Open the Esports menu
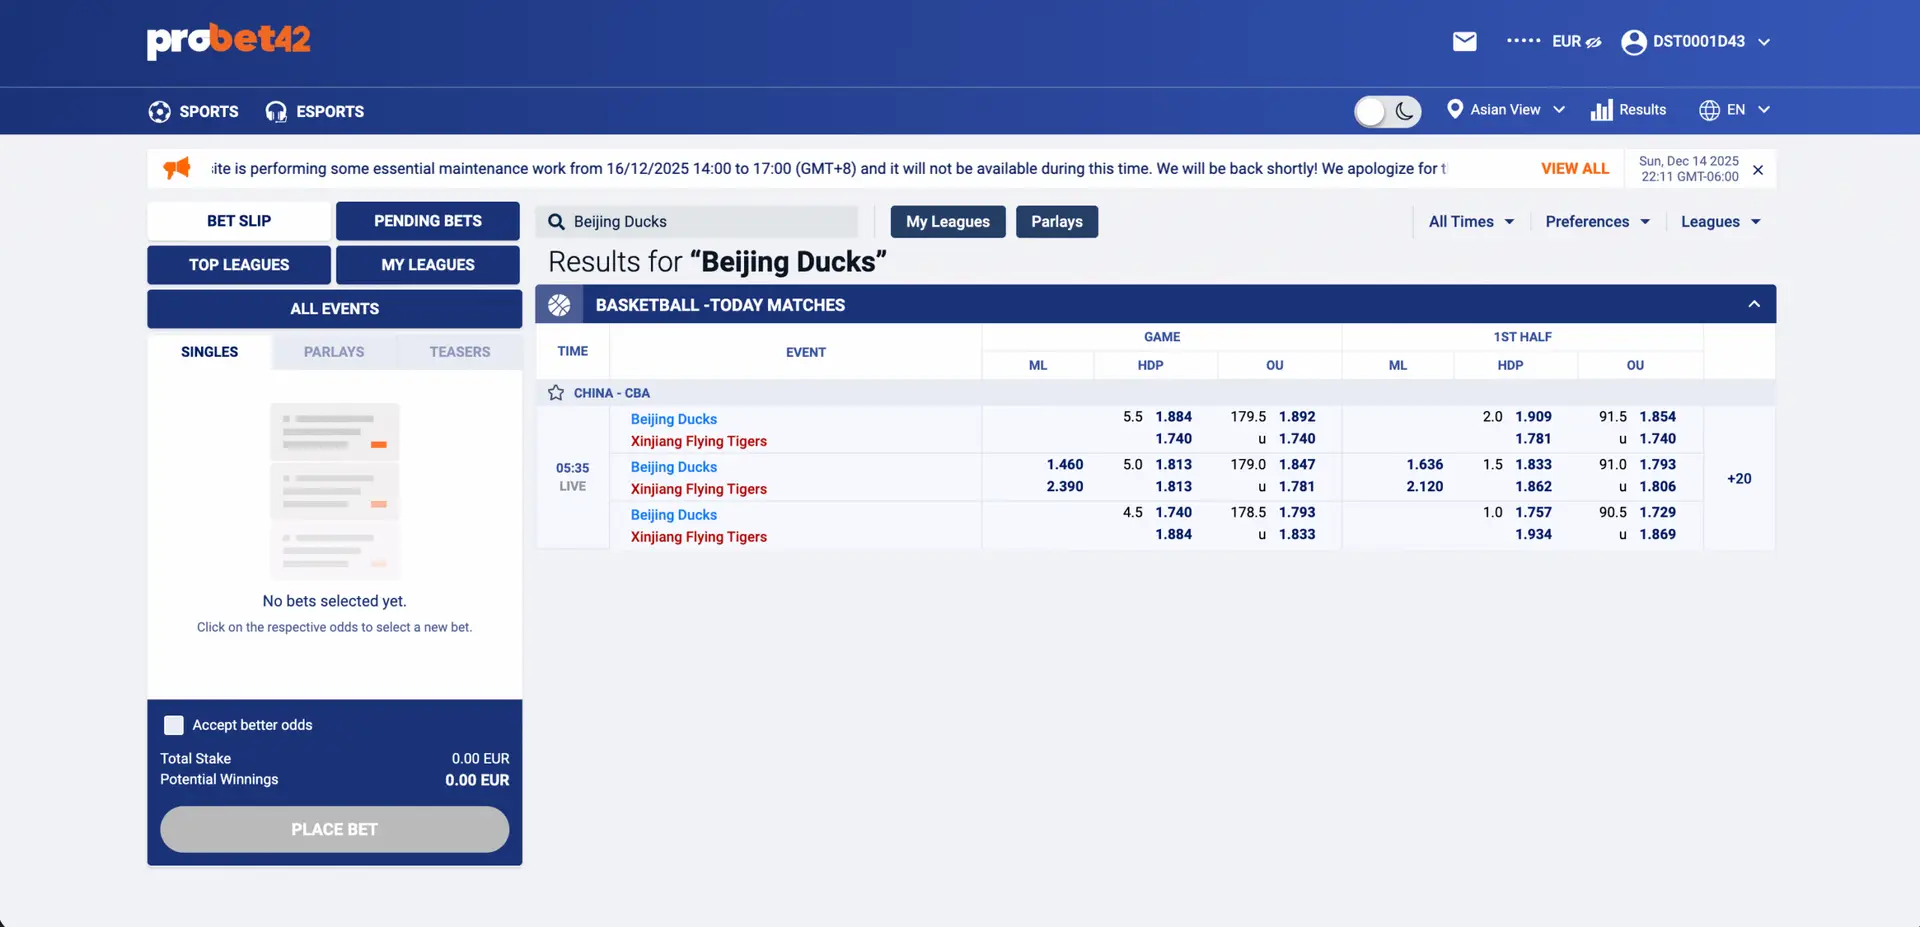 [315, 111]
